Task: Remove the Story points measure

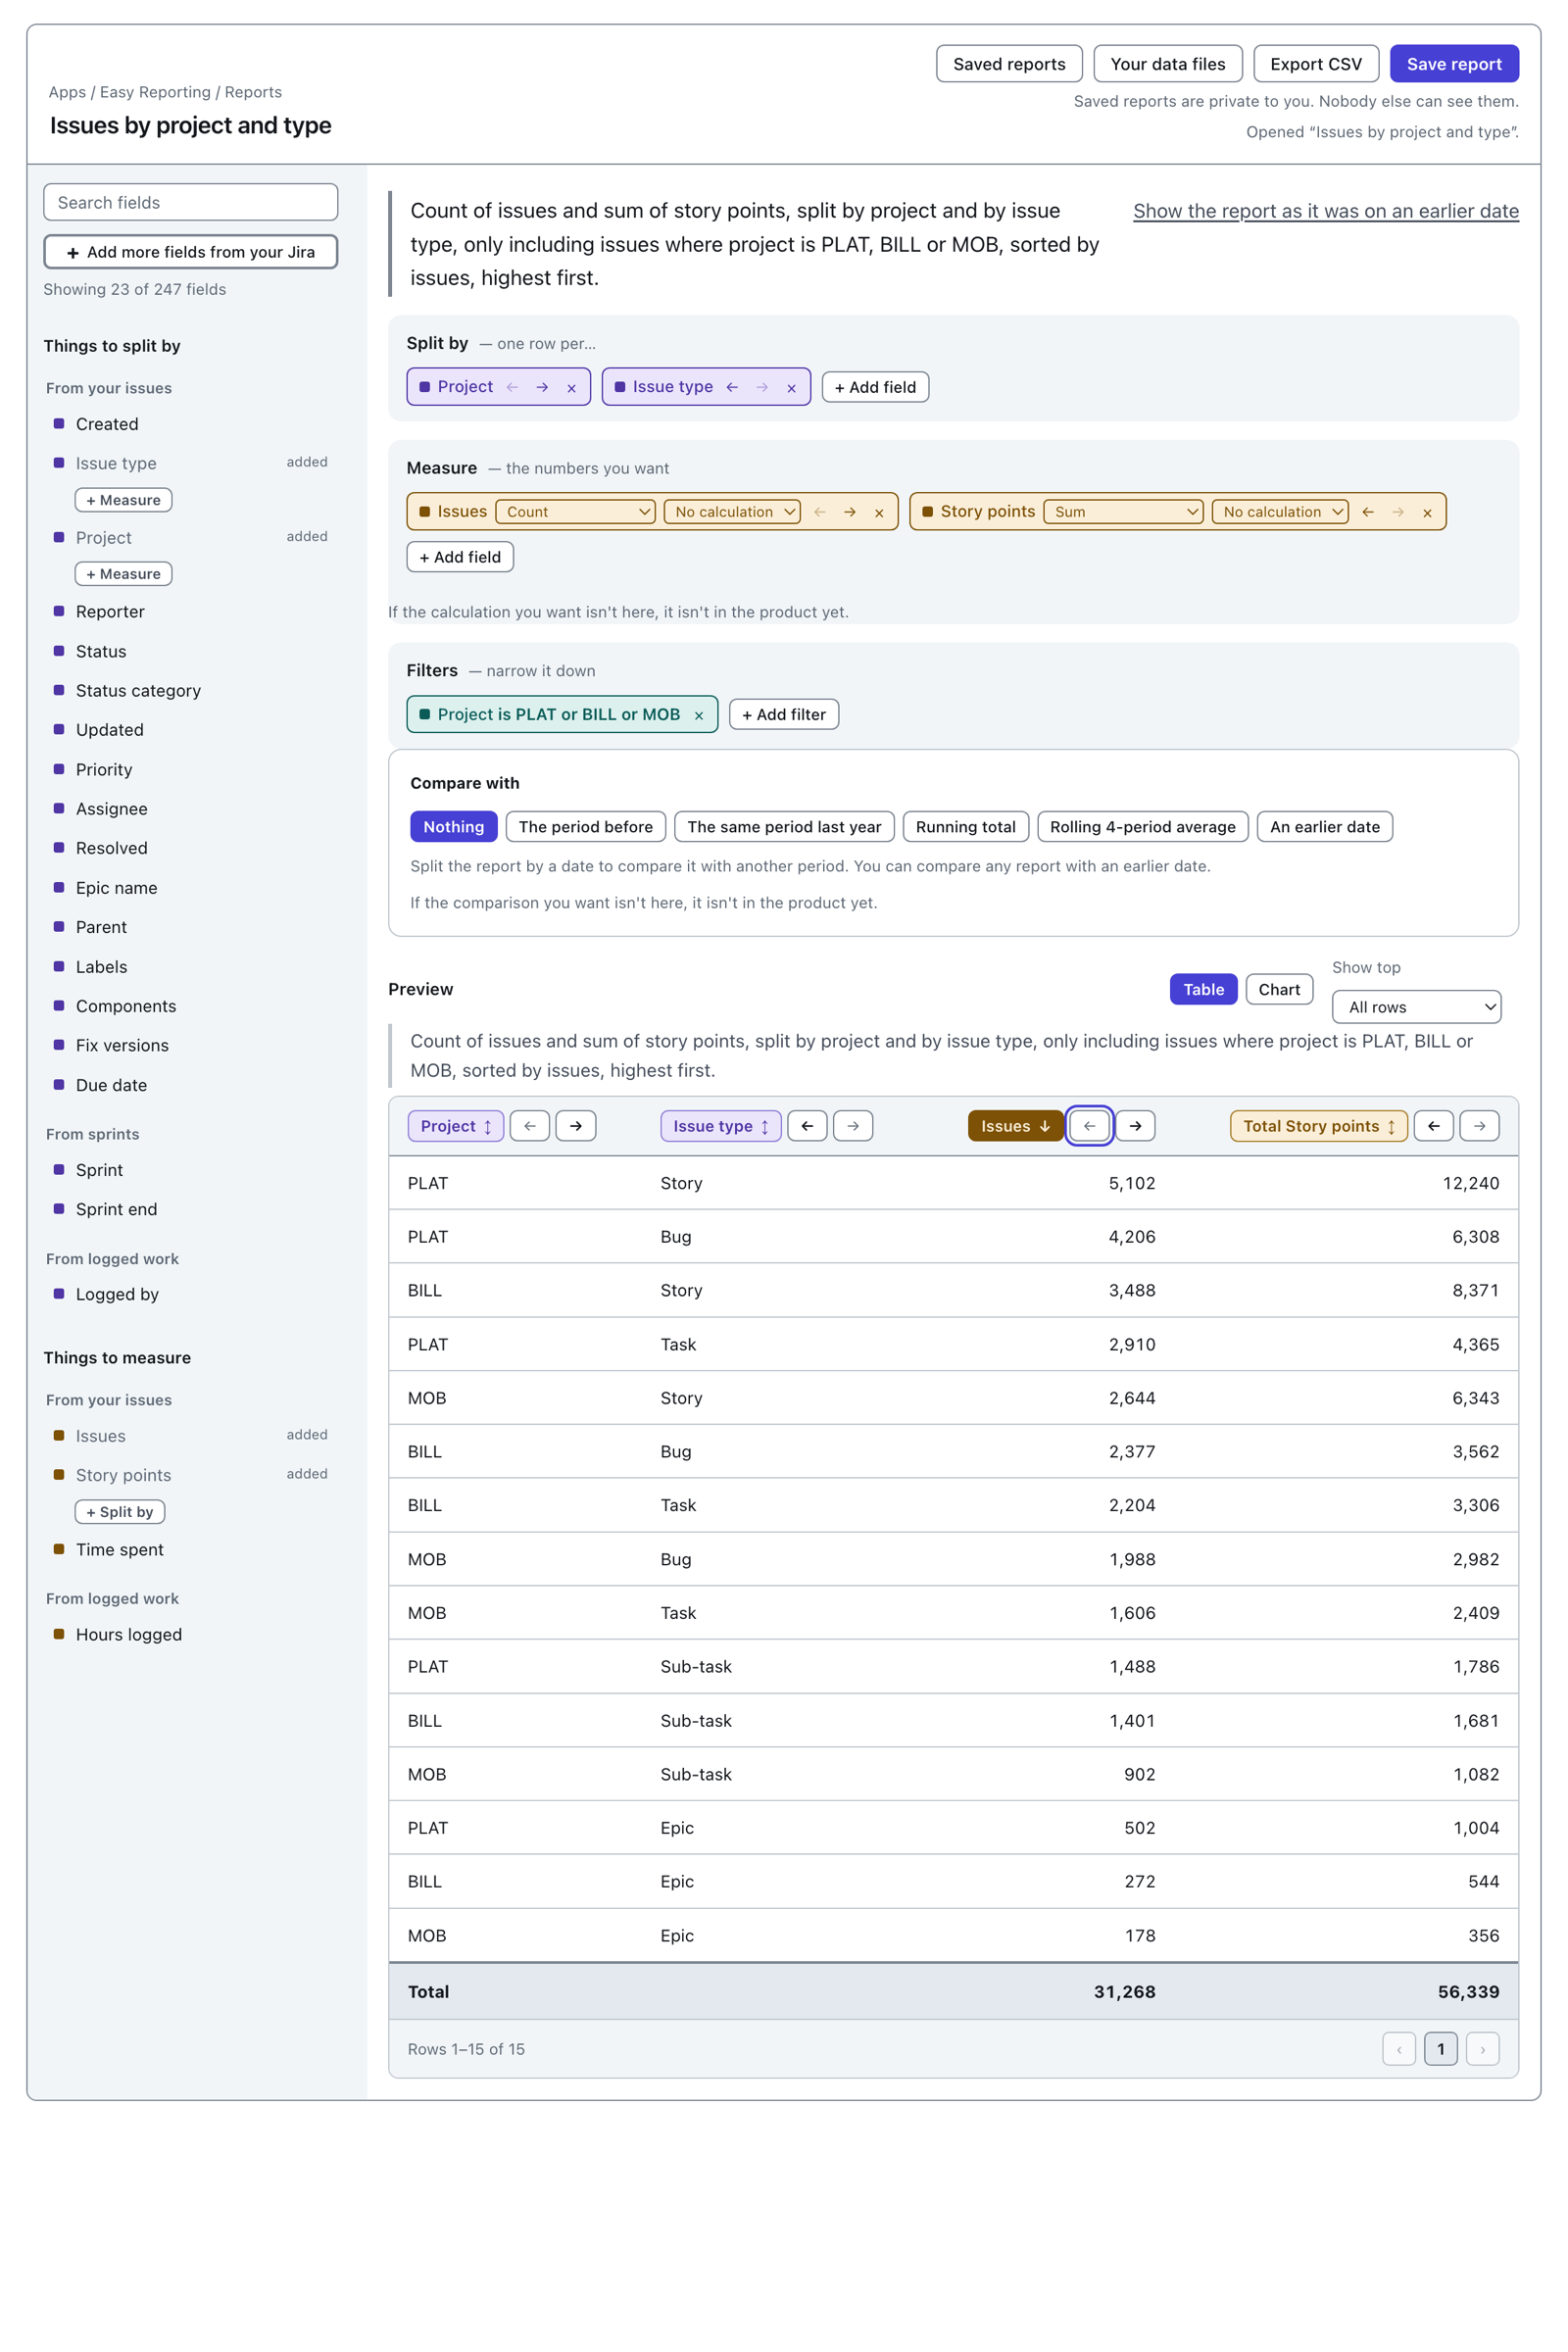Action: click(1427, 512)
